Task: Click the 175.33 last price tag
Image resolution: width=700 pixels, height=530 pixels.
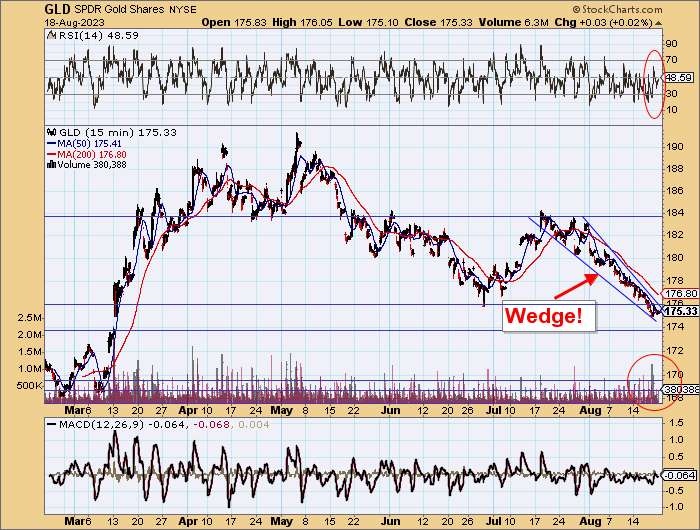Action: click(x=681, y=311)
